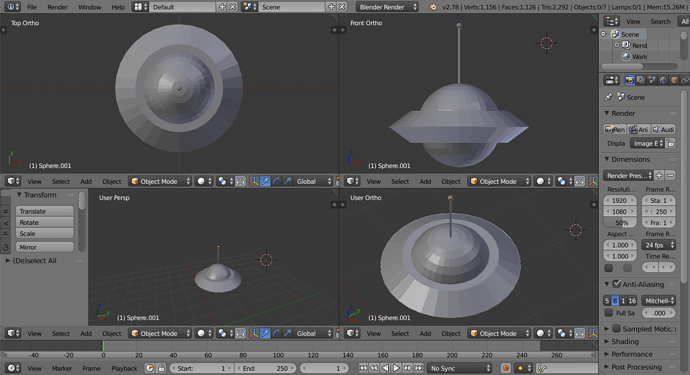The width and height of the screenshot is (690, 375).
Task: Open the 24 fps frame rate dropdown
Action: coord(658,245)
